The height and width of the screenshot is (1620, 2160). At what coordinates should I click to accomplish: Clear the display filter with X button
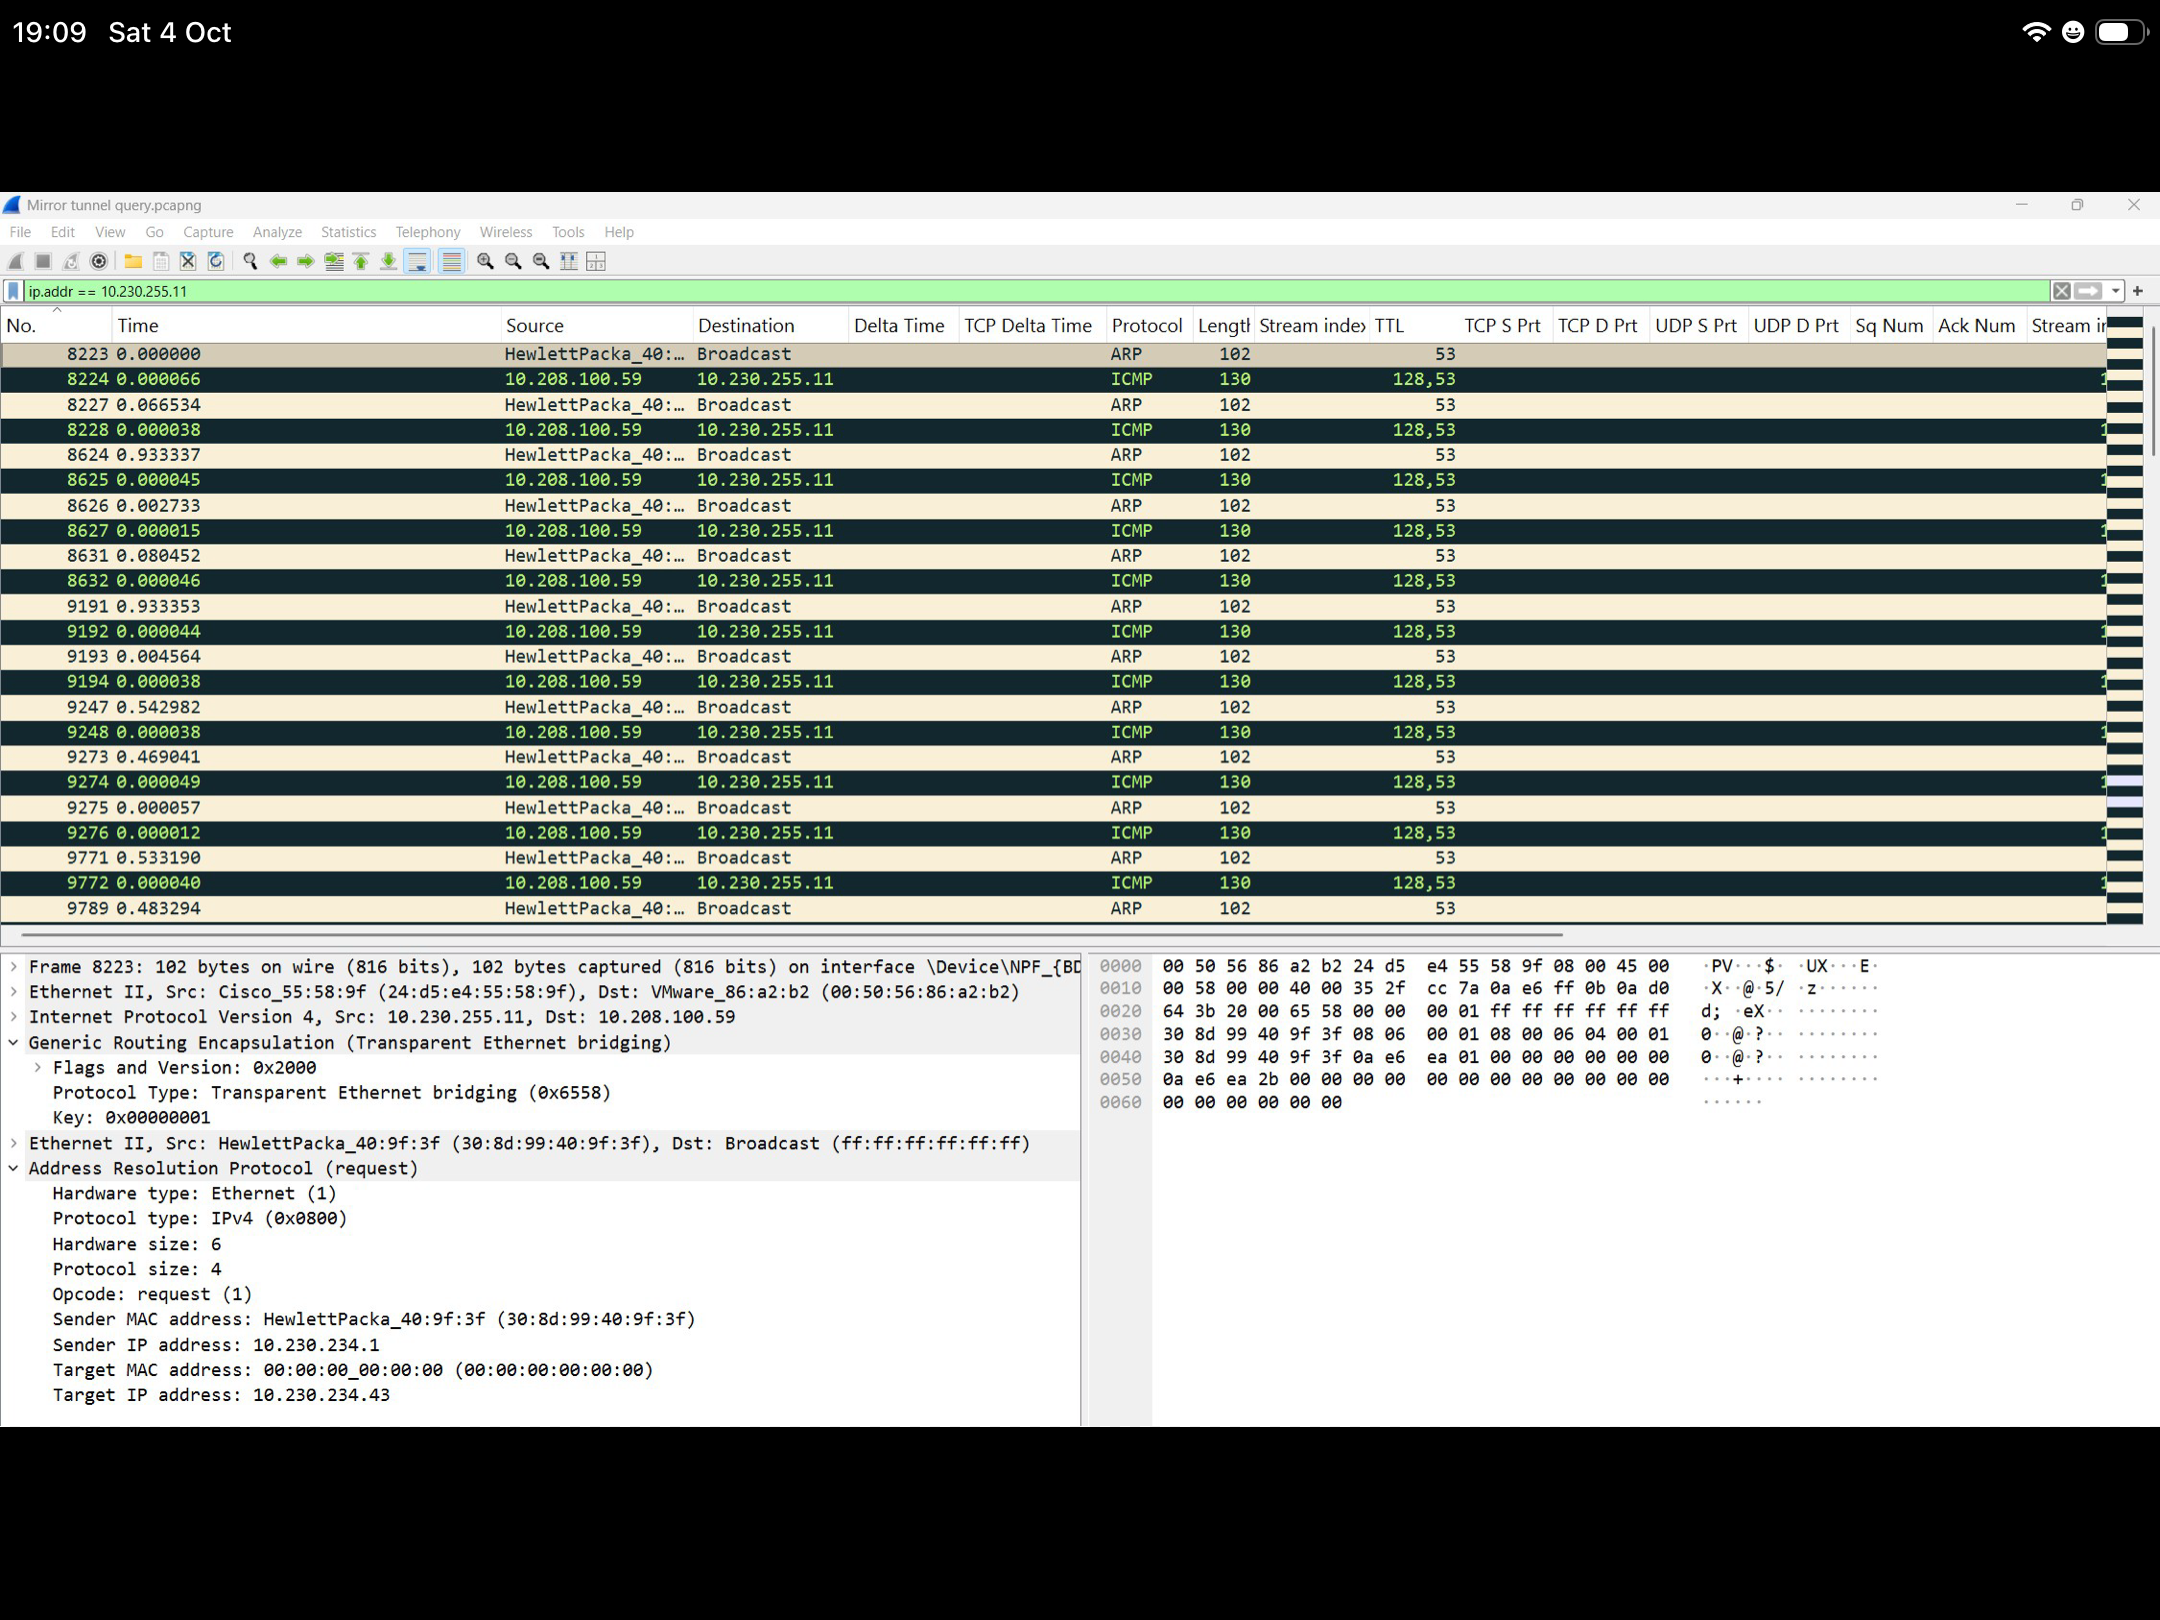pyautogui.click(x=2061, y=291)
